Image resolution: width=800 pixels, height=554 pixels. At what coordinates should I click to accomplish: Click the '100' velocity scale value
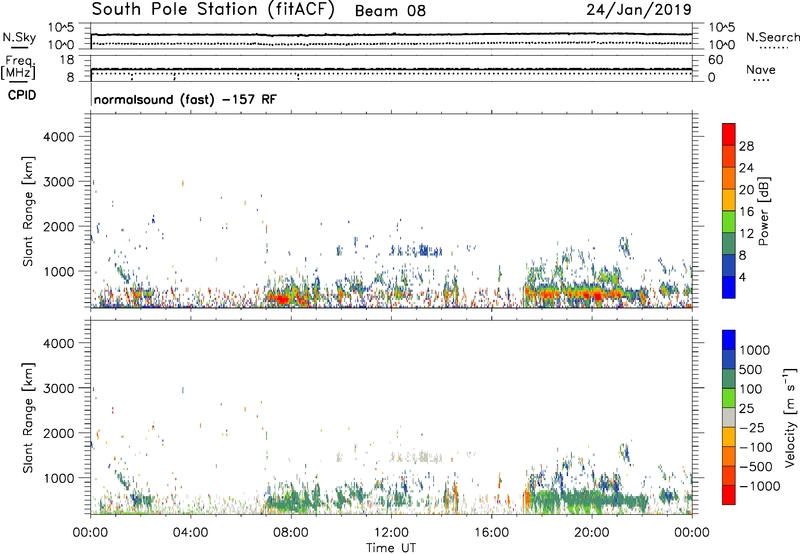[751, 389]
